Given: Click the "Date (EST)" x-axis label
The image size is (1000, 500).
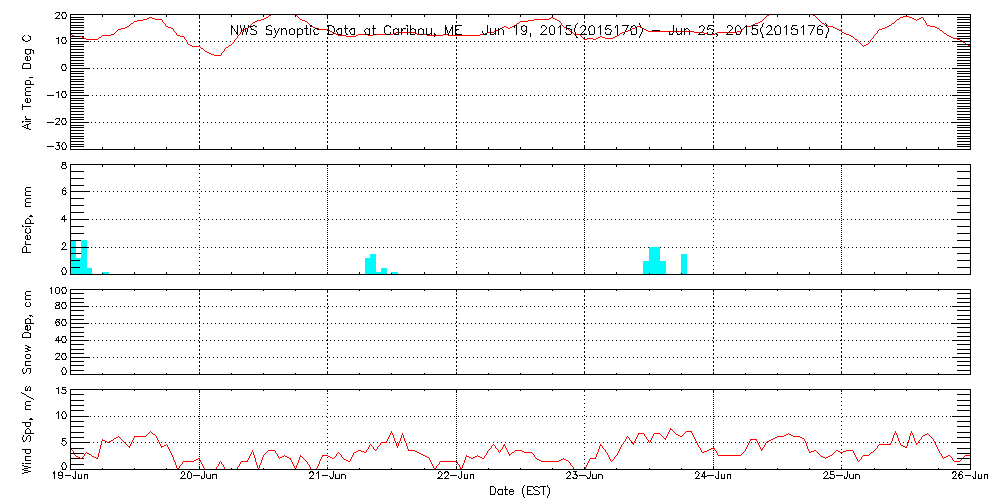Looking at the screenshot, I should (x=520, y=491).
